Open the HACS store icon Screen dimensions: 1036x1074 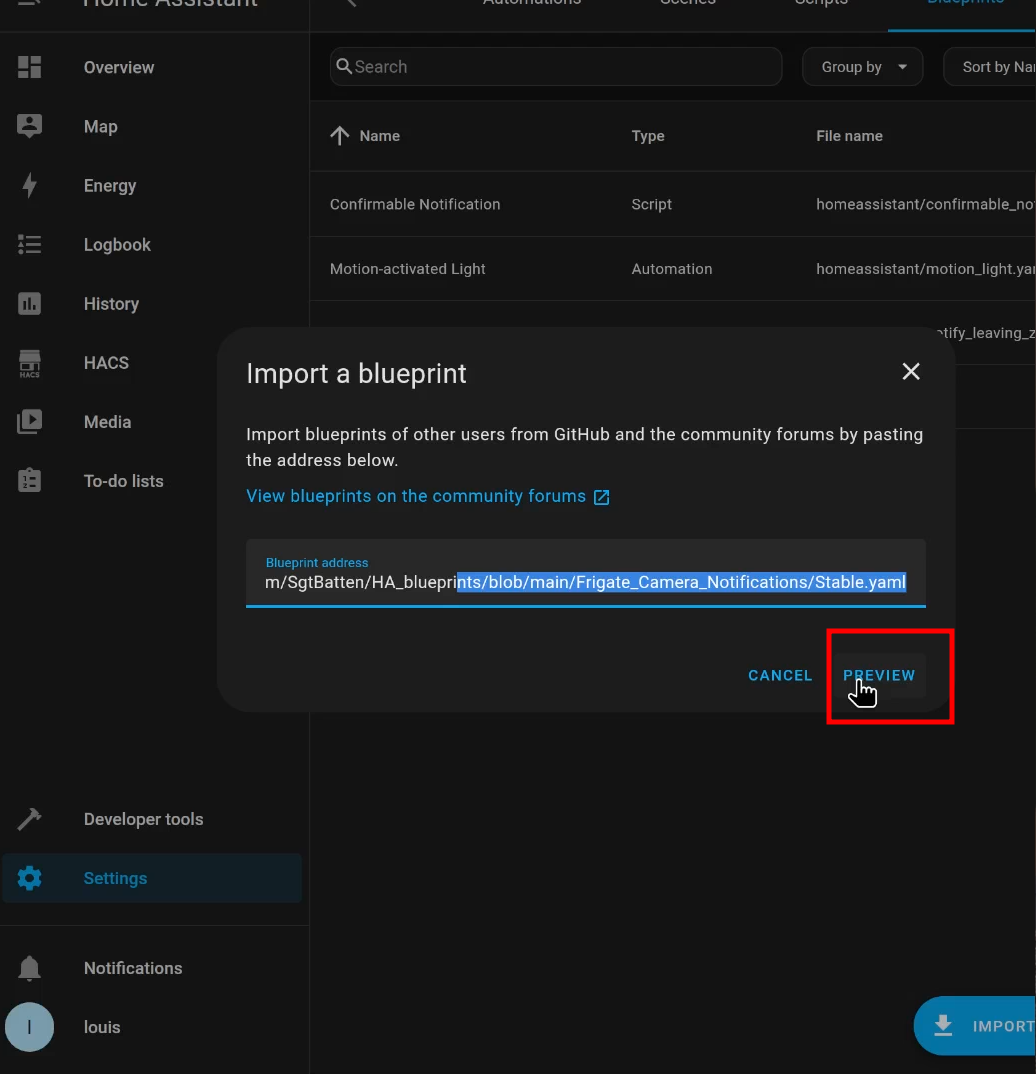click(29, 363)
